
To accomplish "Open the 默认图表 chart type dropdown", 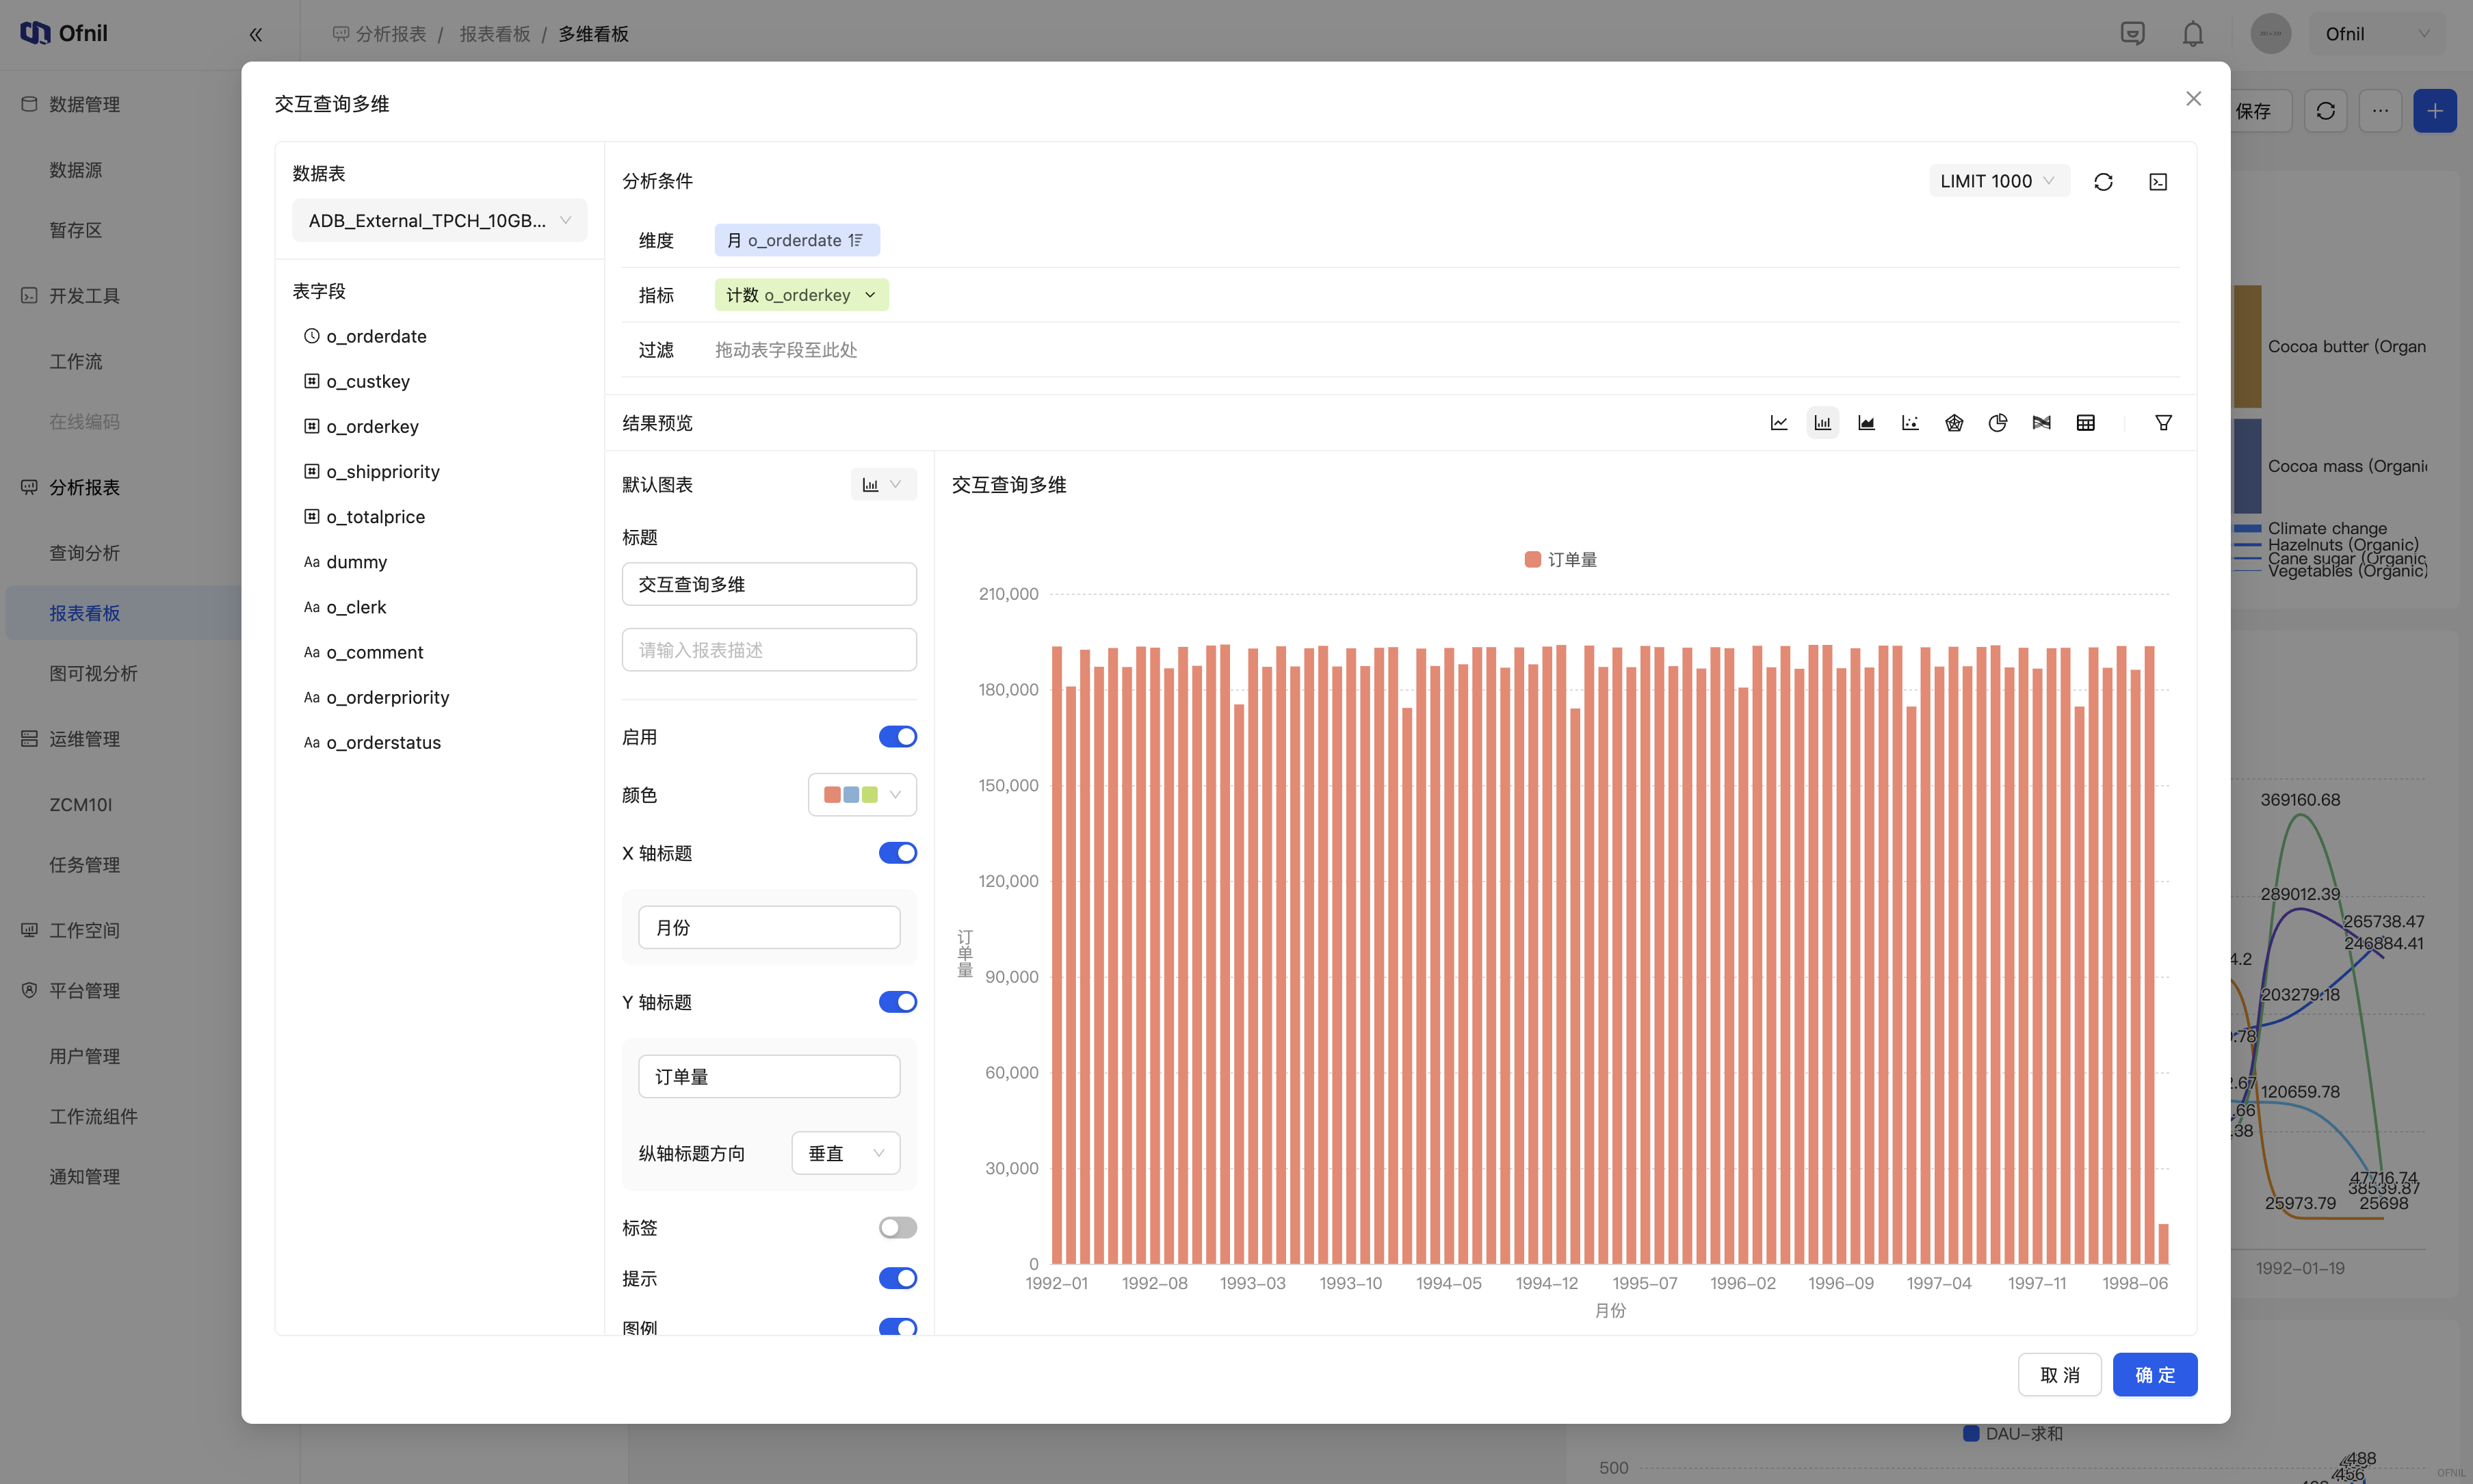I will tap(883, 485).
